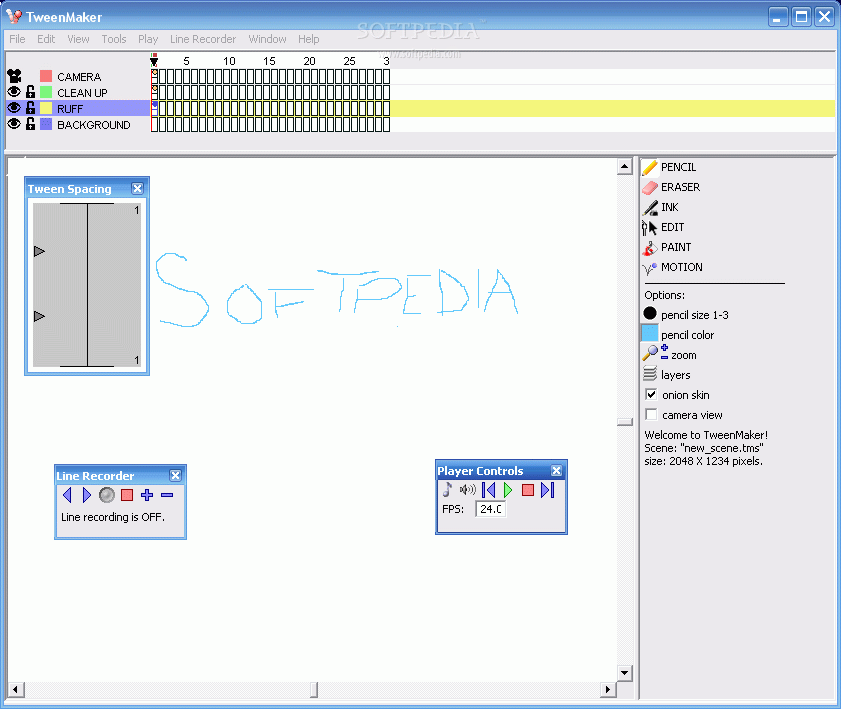The width and height of the screenshot is (841, 709).
Task: Click frame 10 on the timeline ruler
Action: pyautogui.click(x=230, y=61)
